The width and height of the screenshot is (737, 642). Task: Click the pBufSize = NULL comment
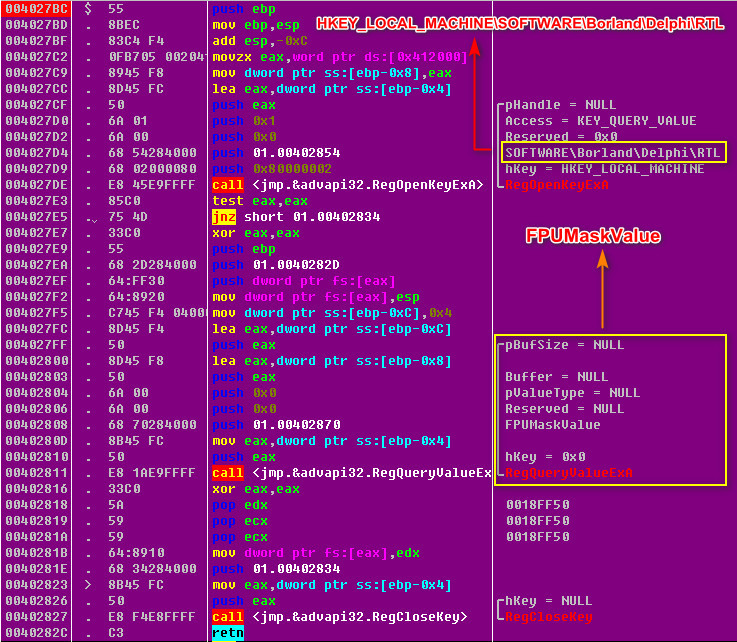[564, 345]
